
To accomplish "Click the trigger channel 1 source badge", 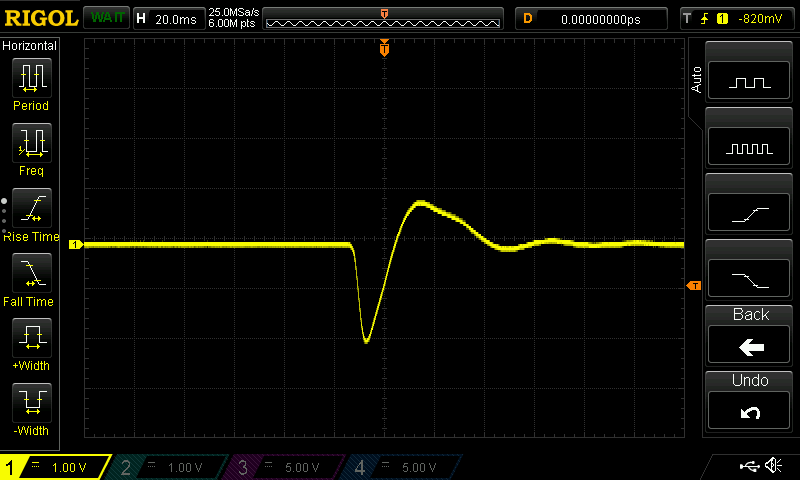I will point(722,19).
